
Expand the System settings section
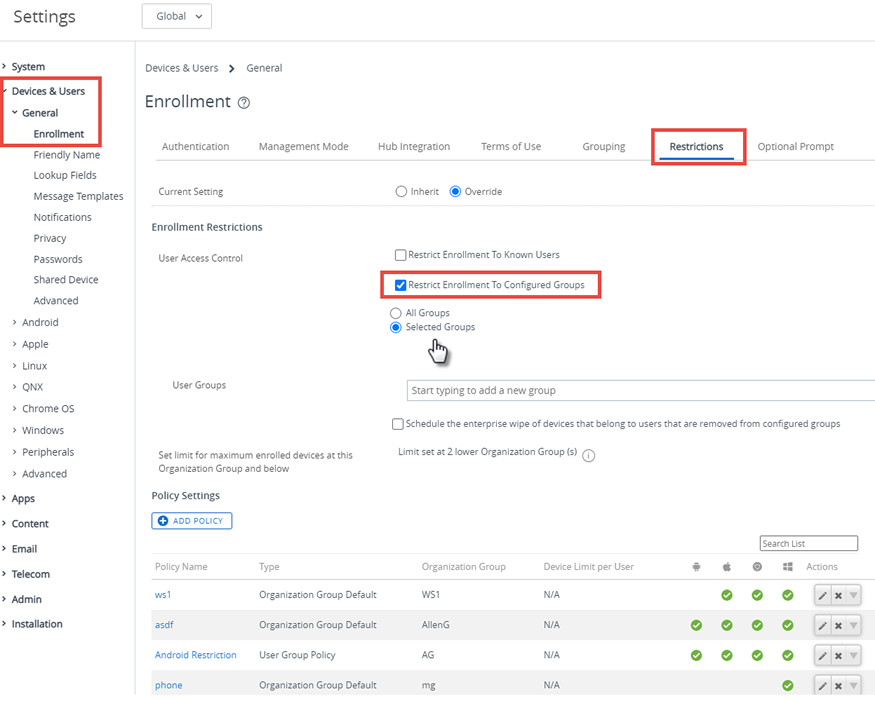pyautogui.click(x=4, y=66)
